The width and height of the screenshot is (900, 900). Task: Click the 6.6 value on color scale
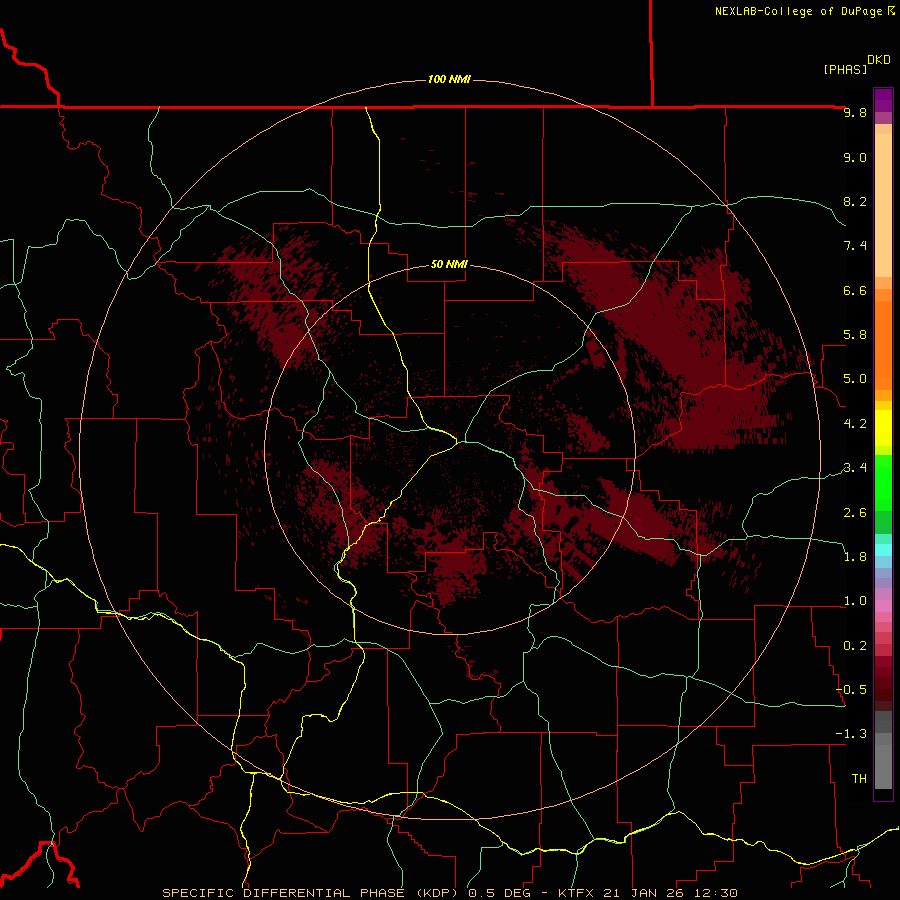(855, 290)
